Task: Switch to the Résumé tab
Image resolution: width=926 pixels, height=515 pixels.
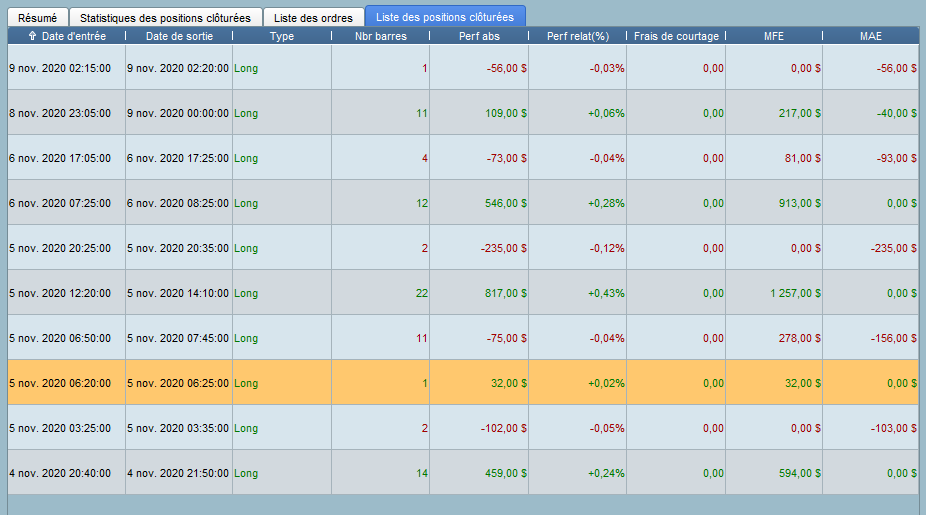Action: 37,17
